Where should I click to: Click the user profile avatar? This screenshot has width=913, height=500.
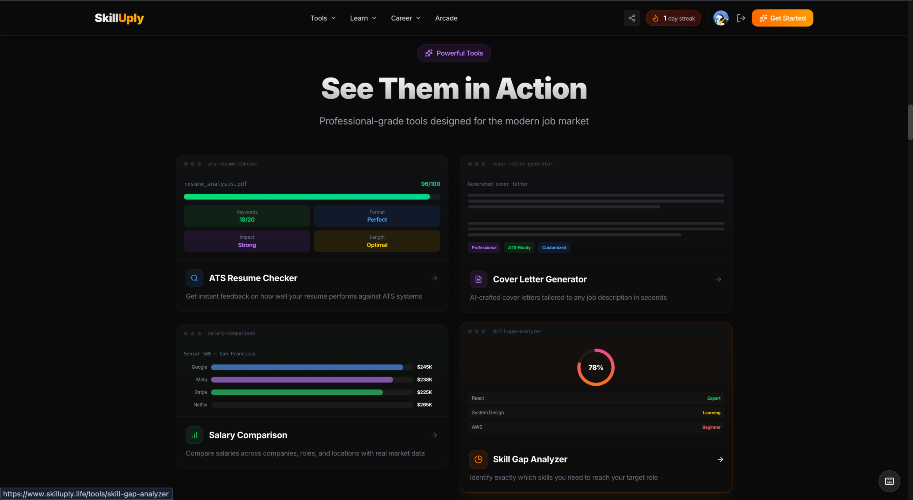tap(721, 18)
